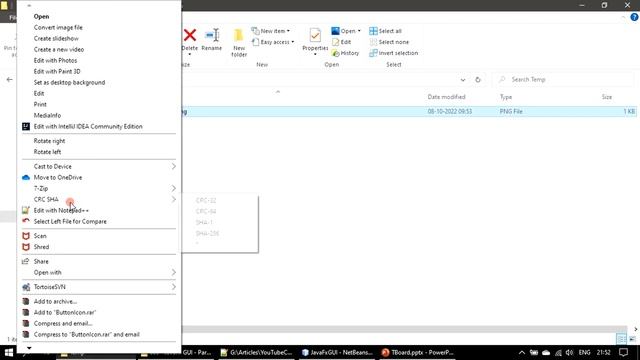This screenshot has height=360, width=640.
Task: Choose Shred from context menu
Action: (x=99, y=247)
